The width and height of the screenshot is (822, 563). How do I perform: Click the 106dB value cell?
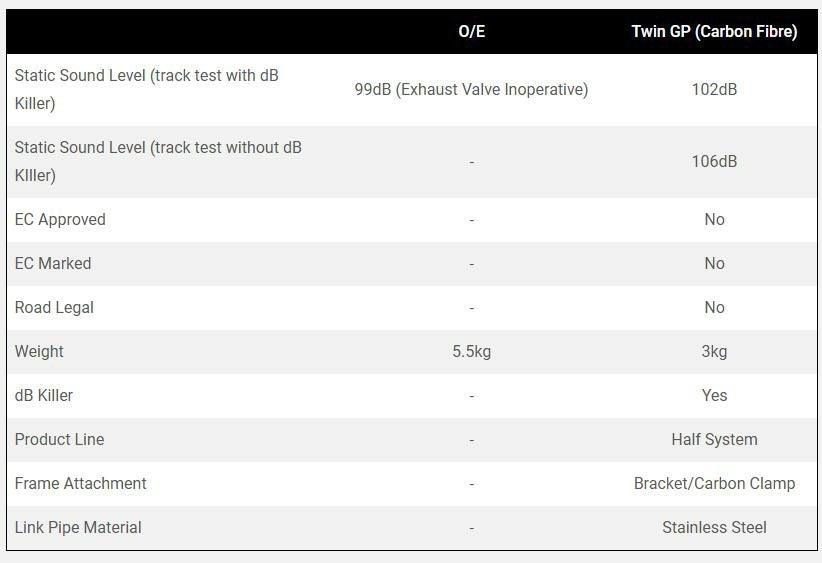tap(714, 162)
